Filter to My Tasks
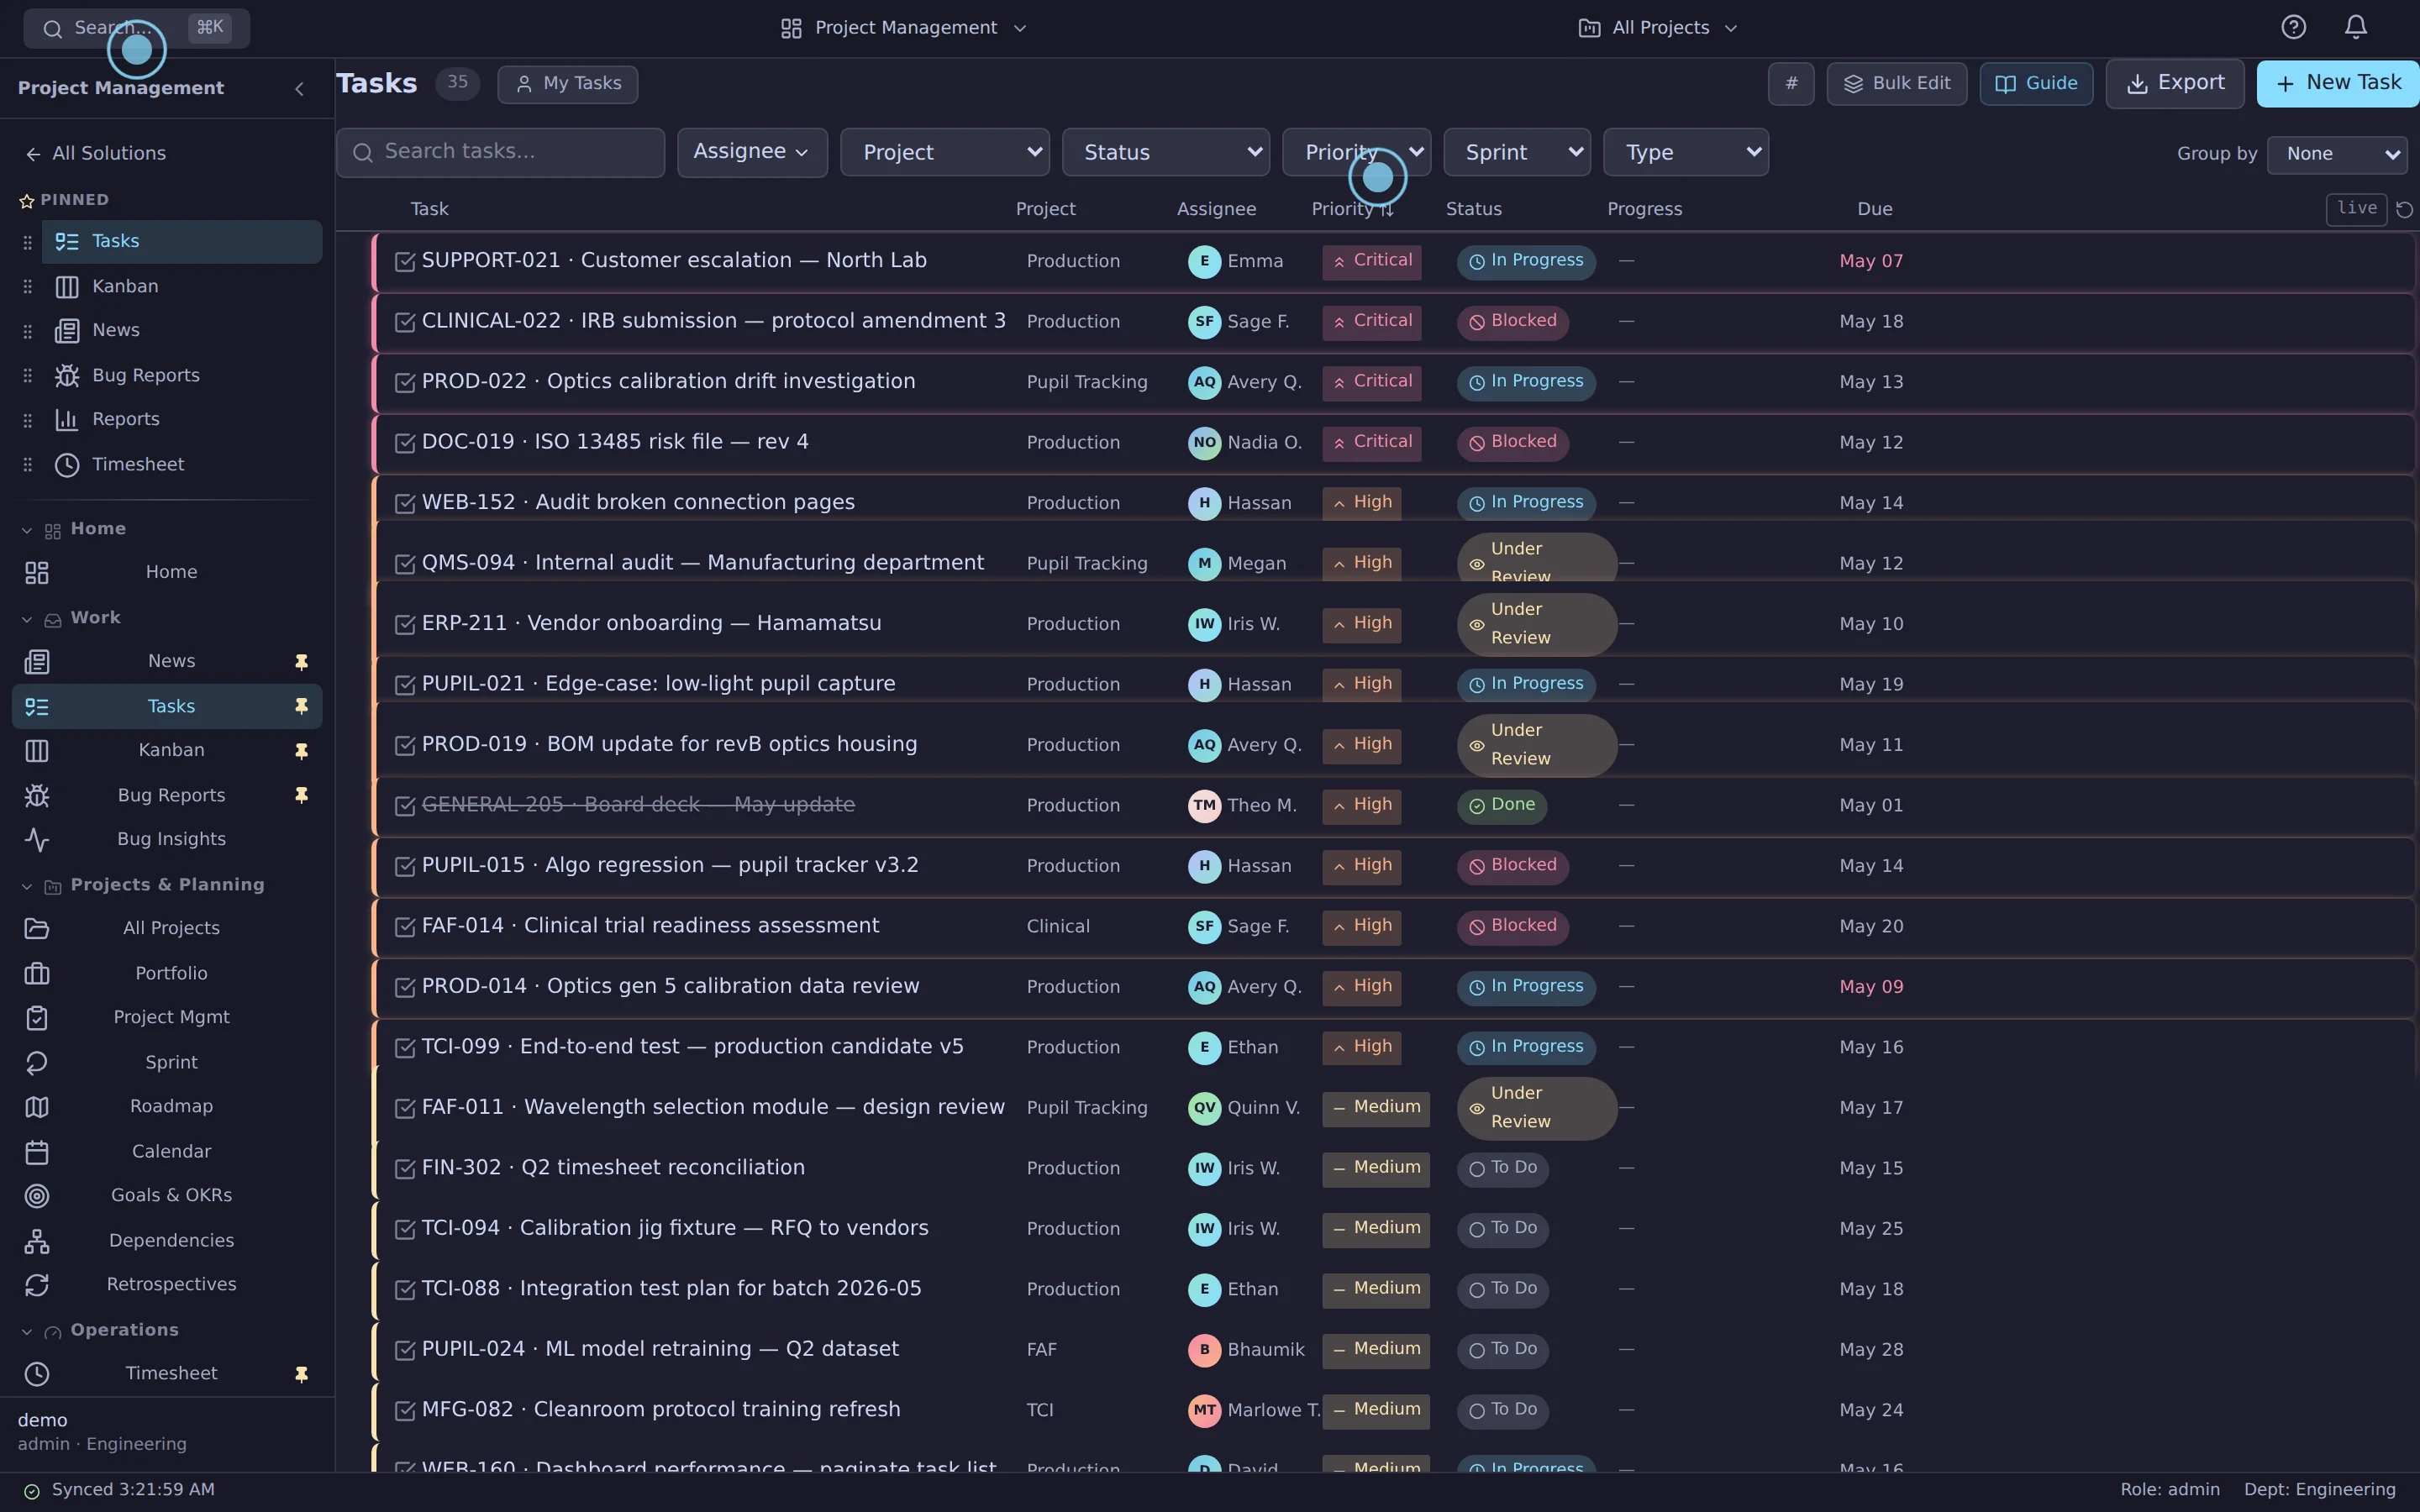The image size is (2420, 1512). click(568, 84)
